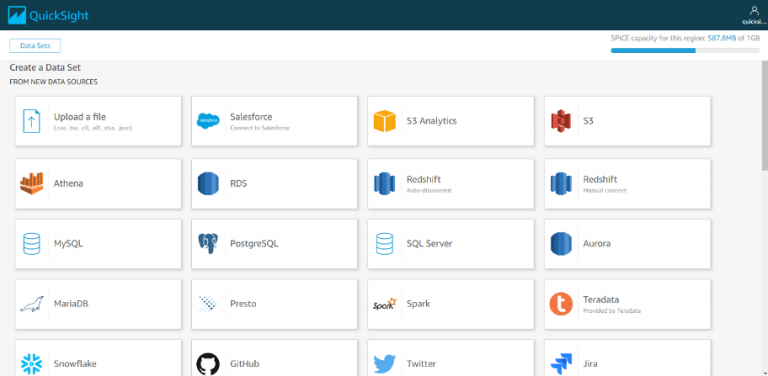Select the Teradata label
Image resolution: width=768 pixels, height=376 pixels.
(601, 300)
